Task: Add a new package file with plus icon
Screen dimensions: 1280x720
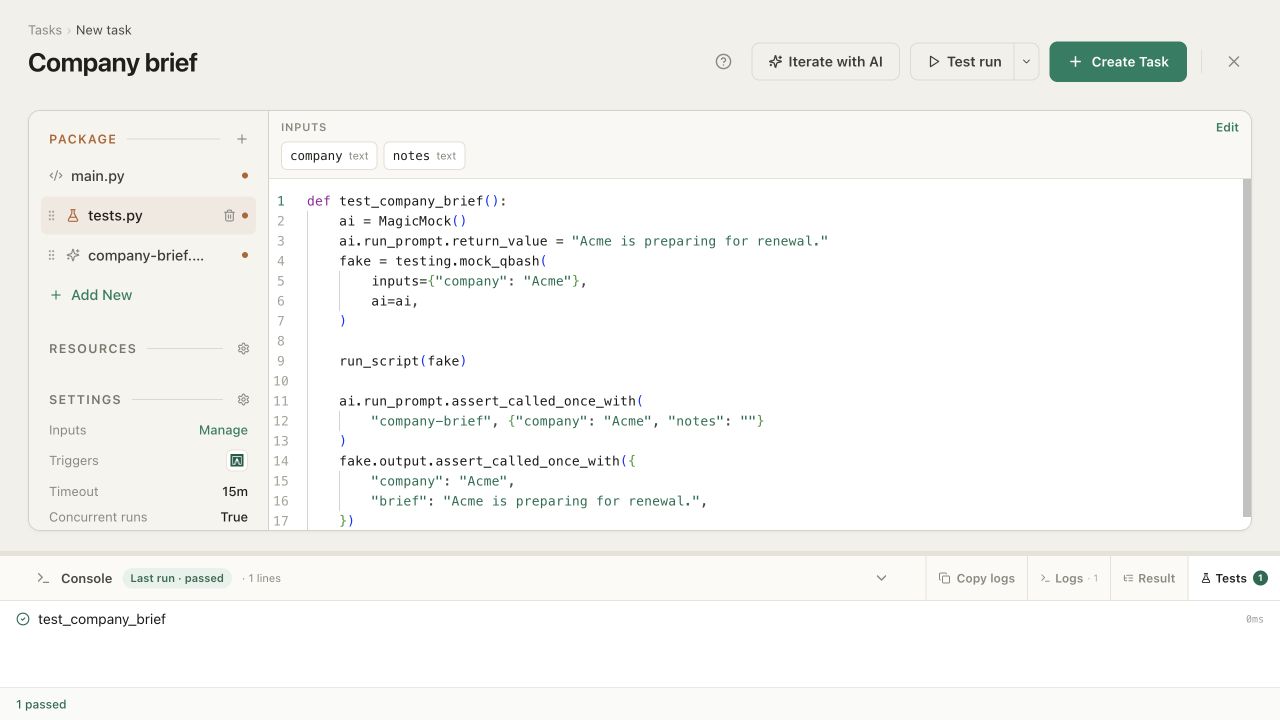Action: 242,139
